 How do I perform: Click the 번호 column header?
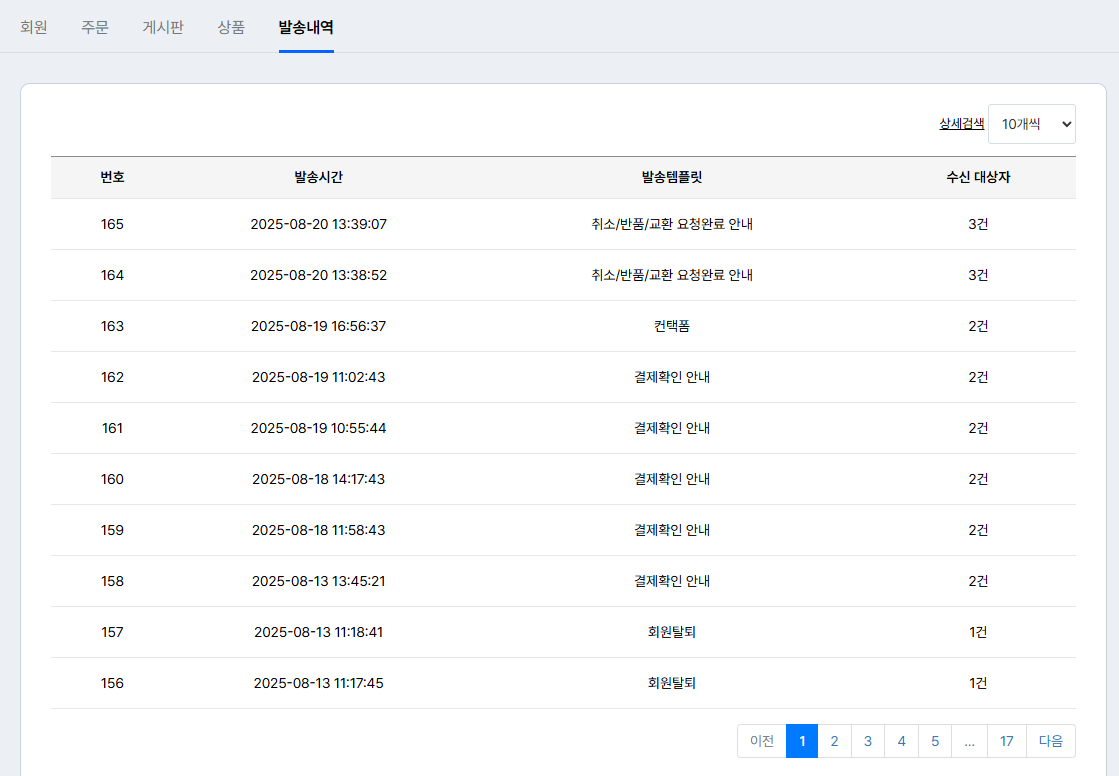tap(112, 177)
